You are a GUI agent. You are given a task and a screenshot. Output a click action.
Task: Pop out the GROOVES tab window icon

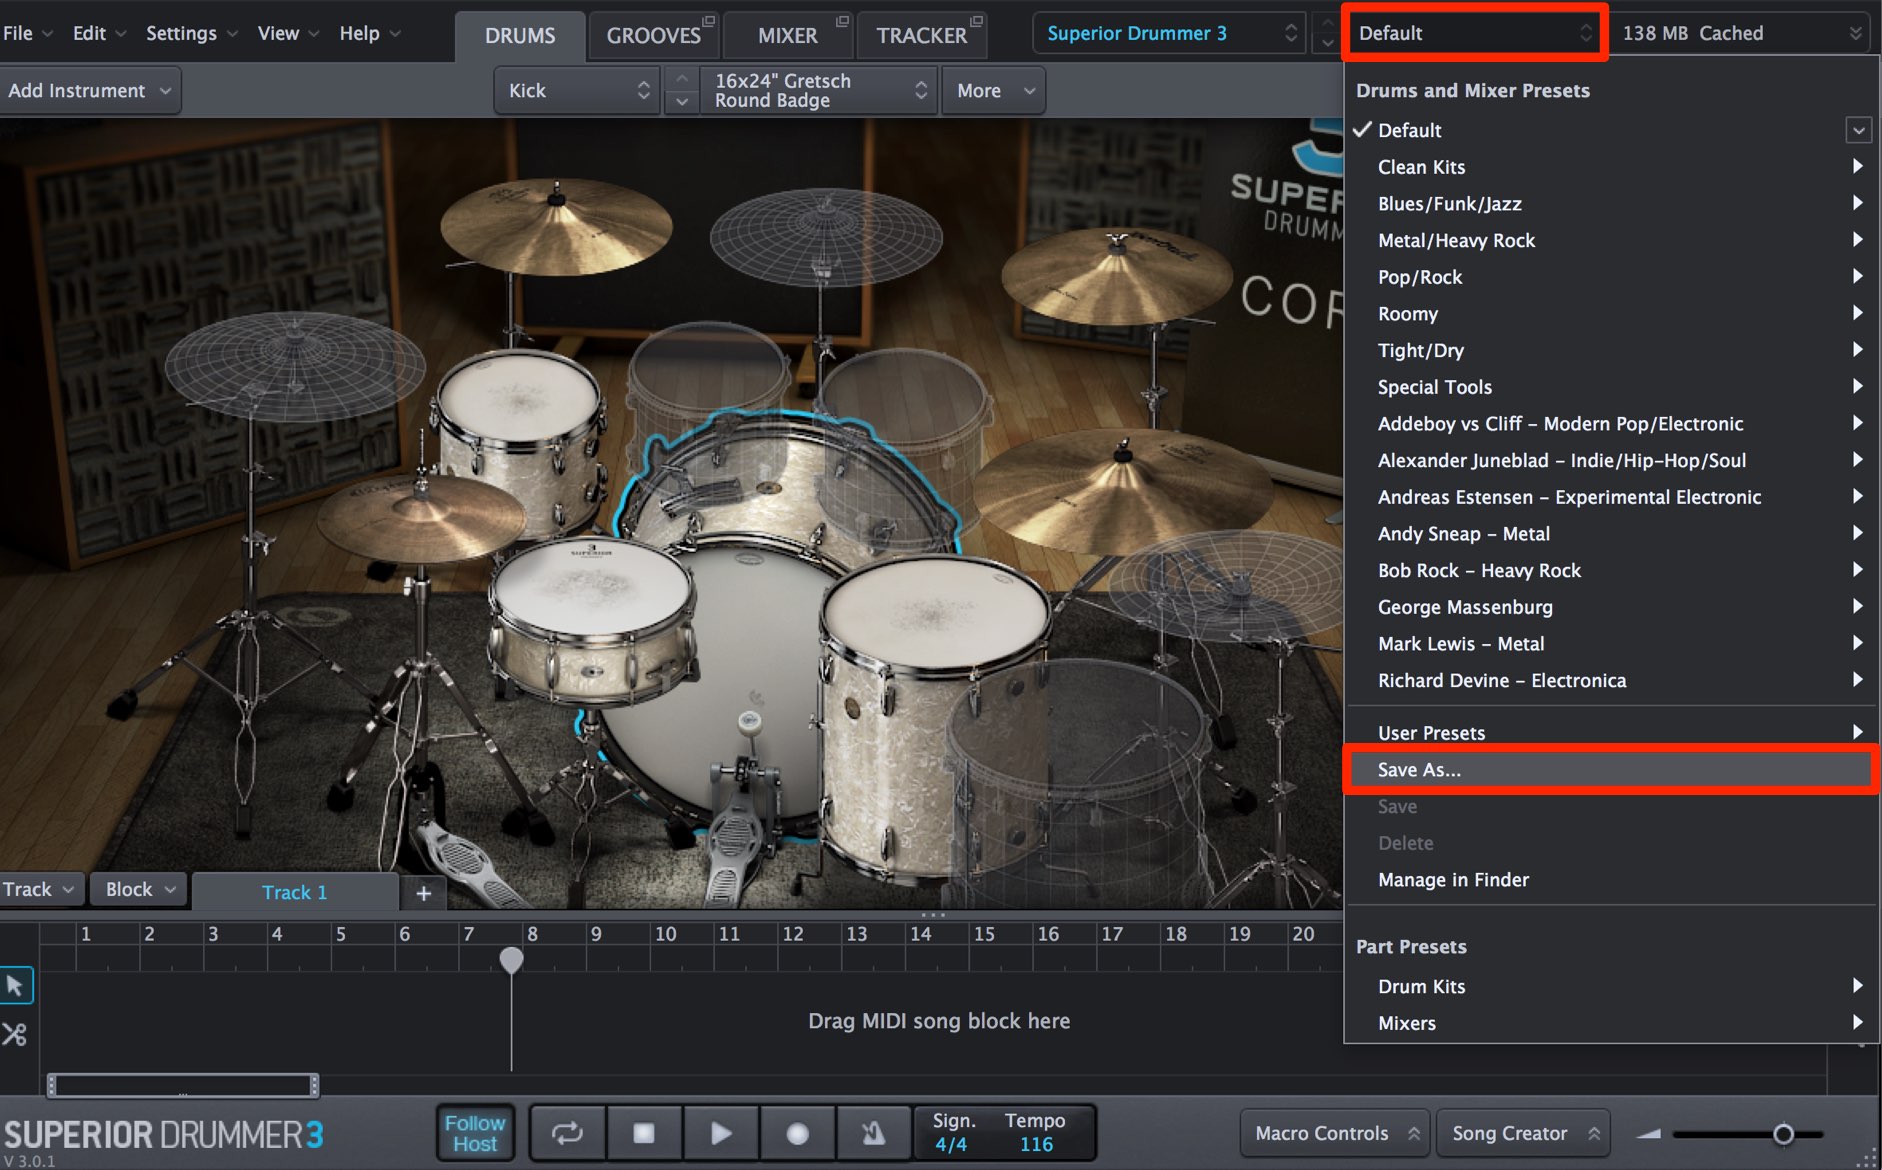708,21
